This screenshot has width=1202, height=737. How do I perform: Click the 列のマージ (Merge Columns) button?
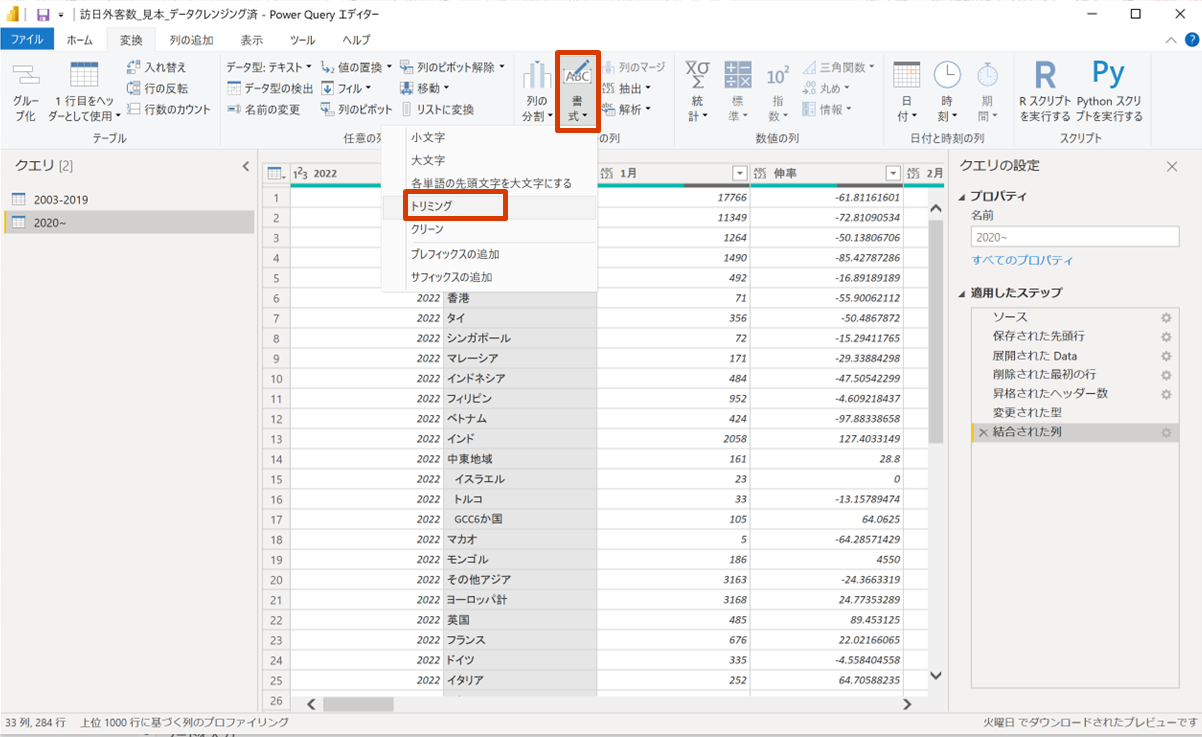pos(634,67)
